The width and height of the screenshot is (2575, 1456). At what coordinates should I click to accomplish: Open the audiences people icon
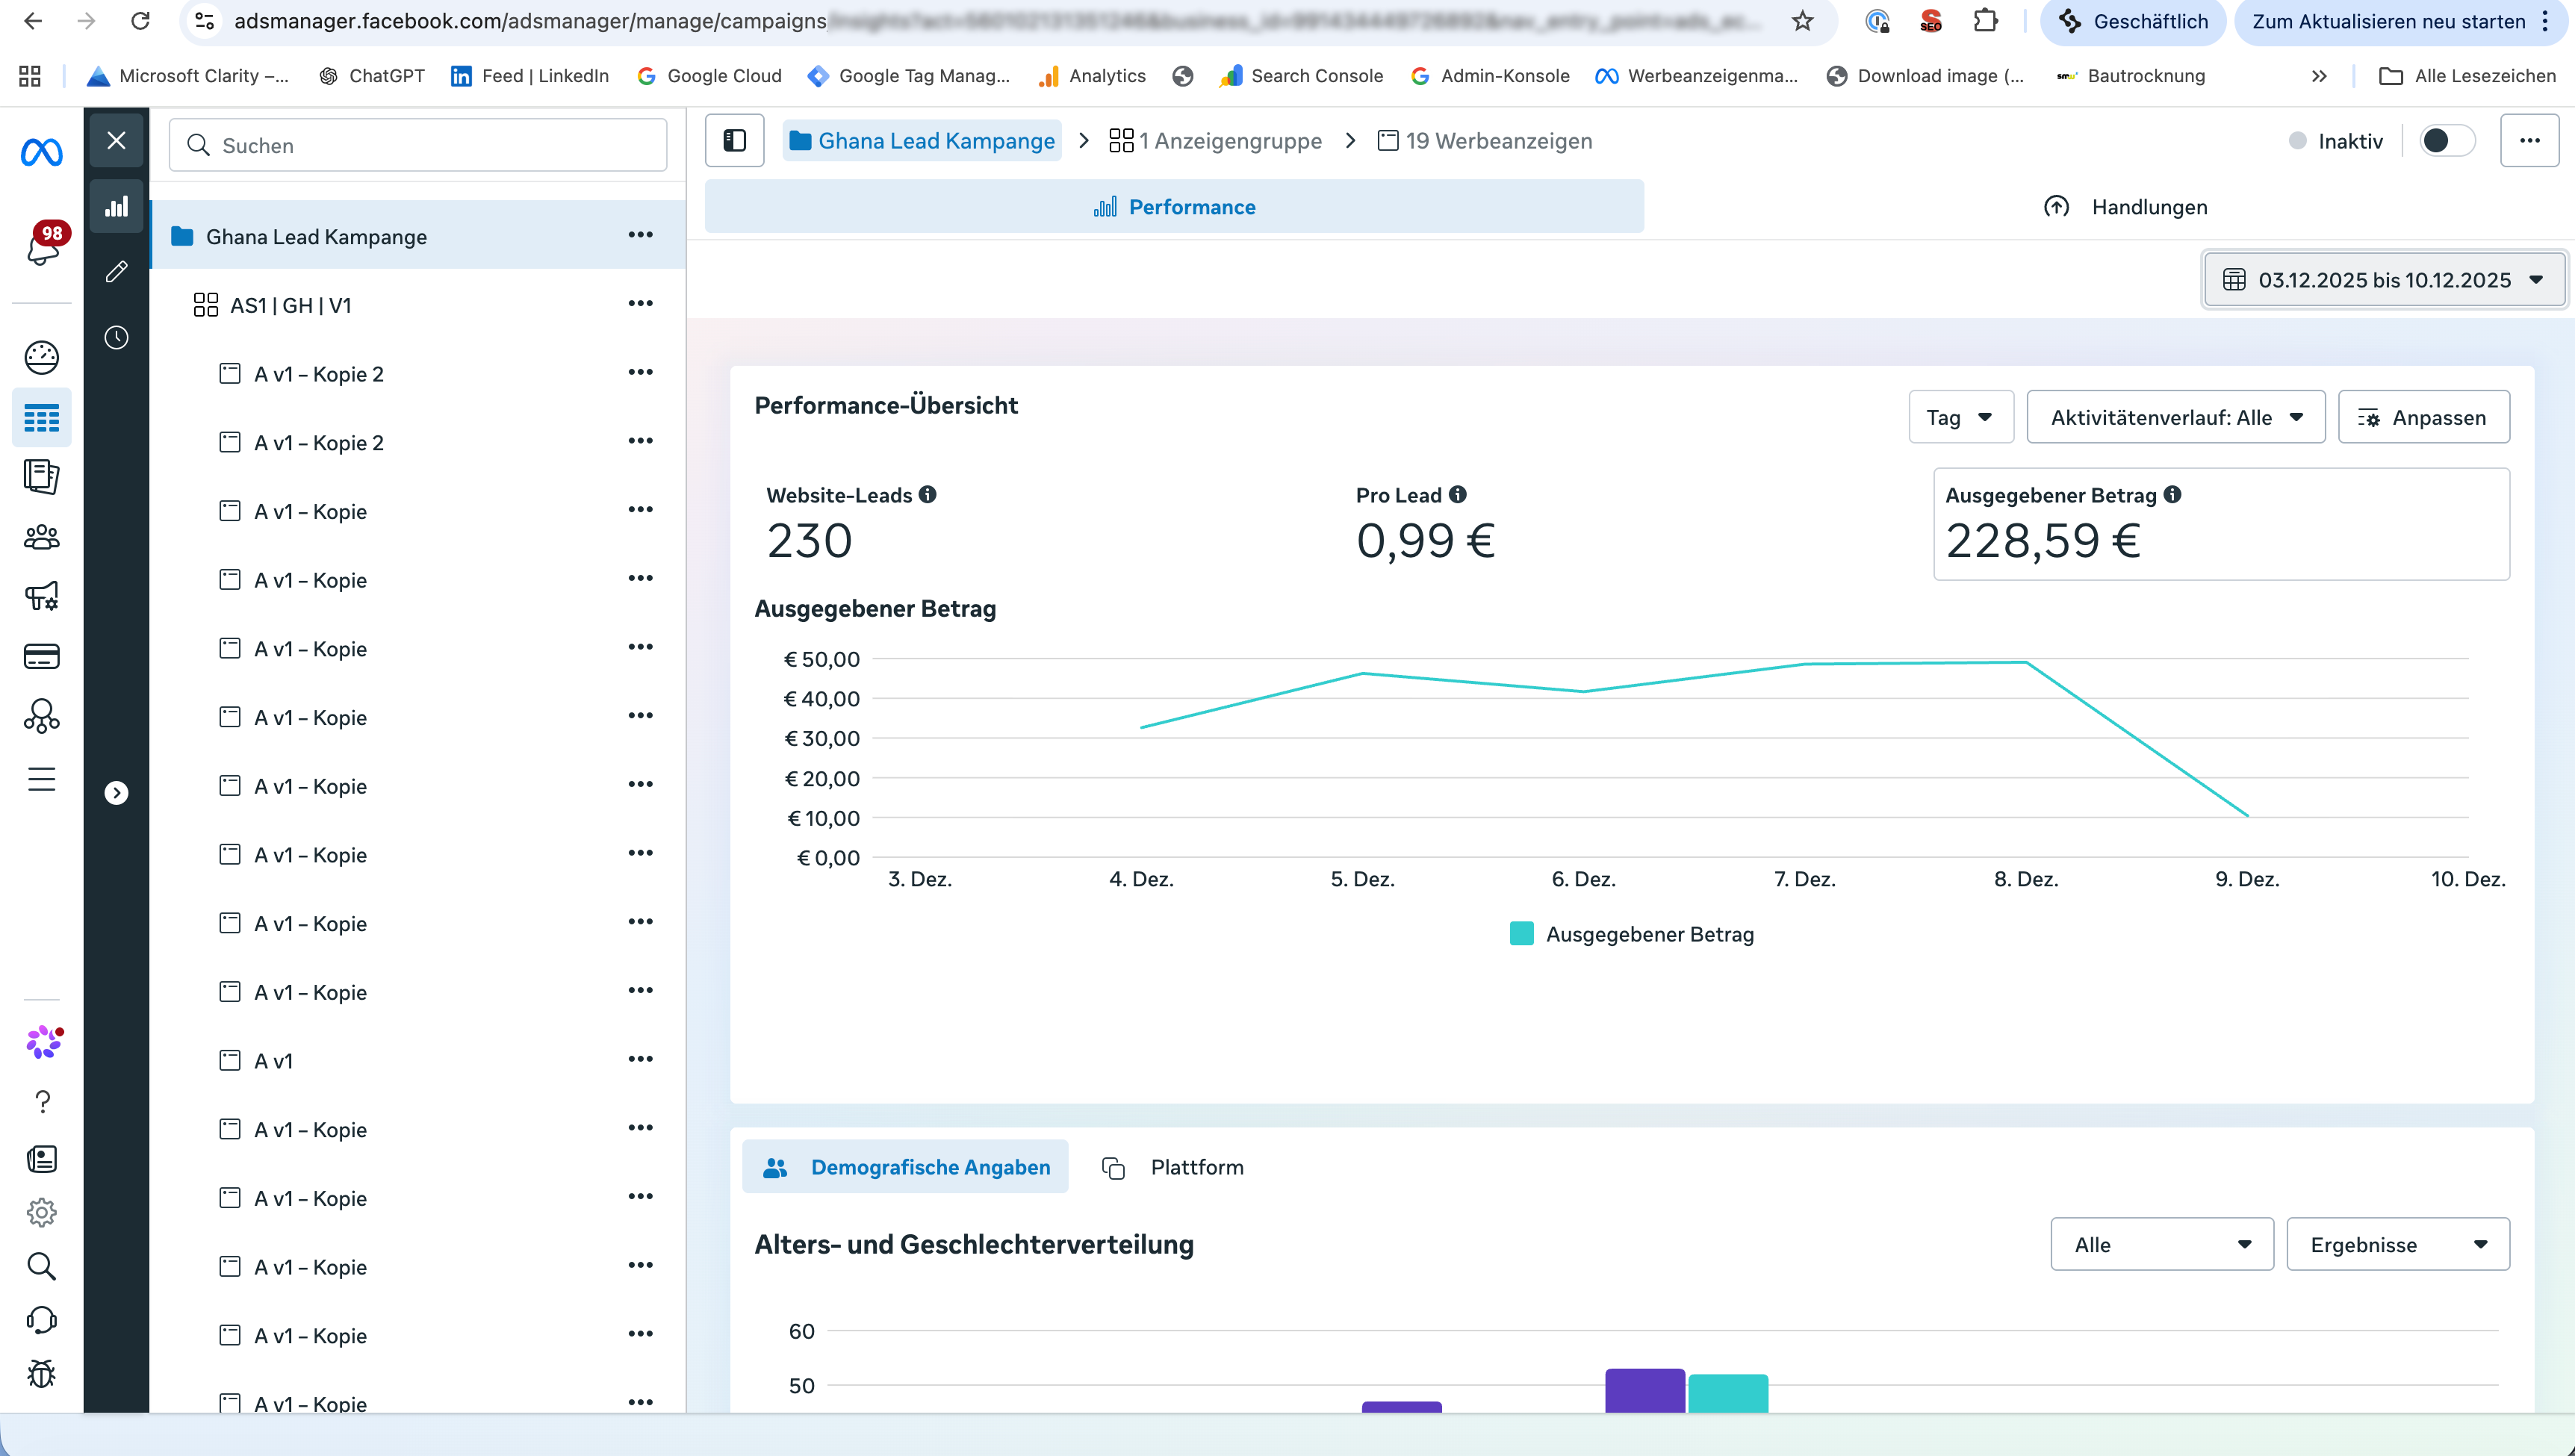point(41,537)
